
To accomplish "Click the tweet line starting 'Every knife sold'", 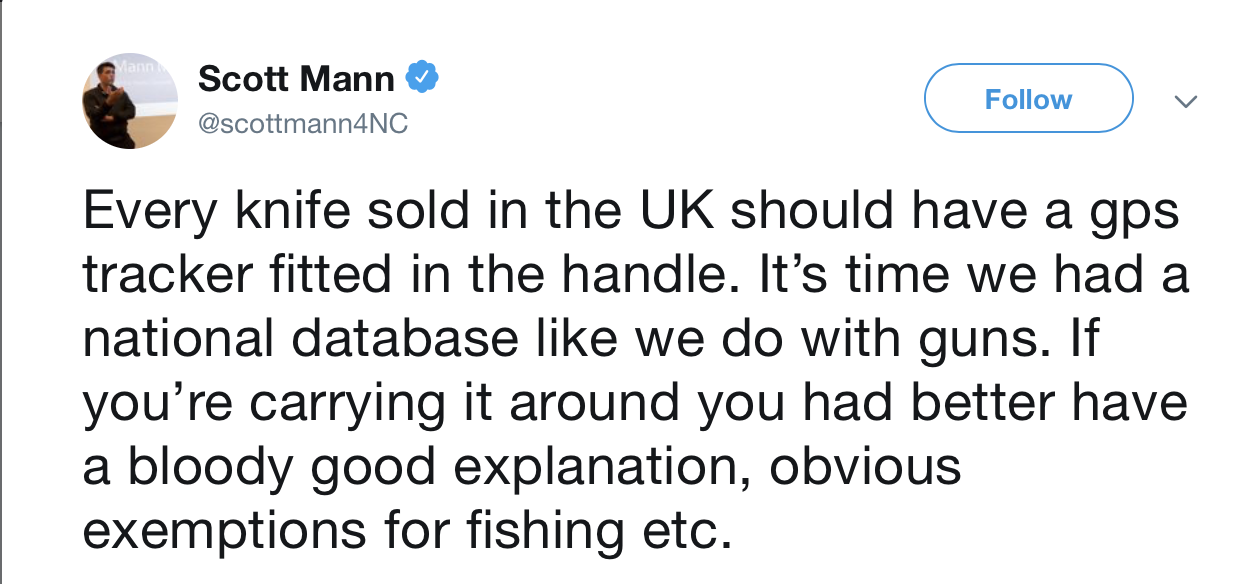I will point(630,211).
